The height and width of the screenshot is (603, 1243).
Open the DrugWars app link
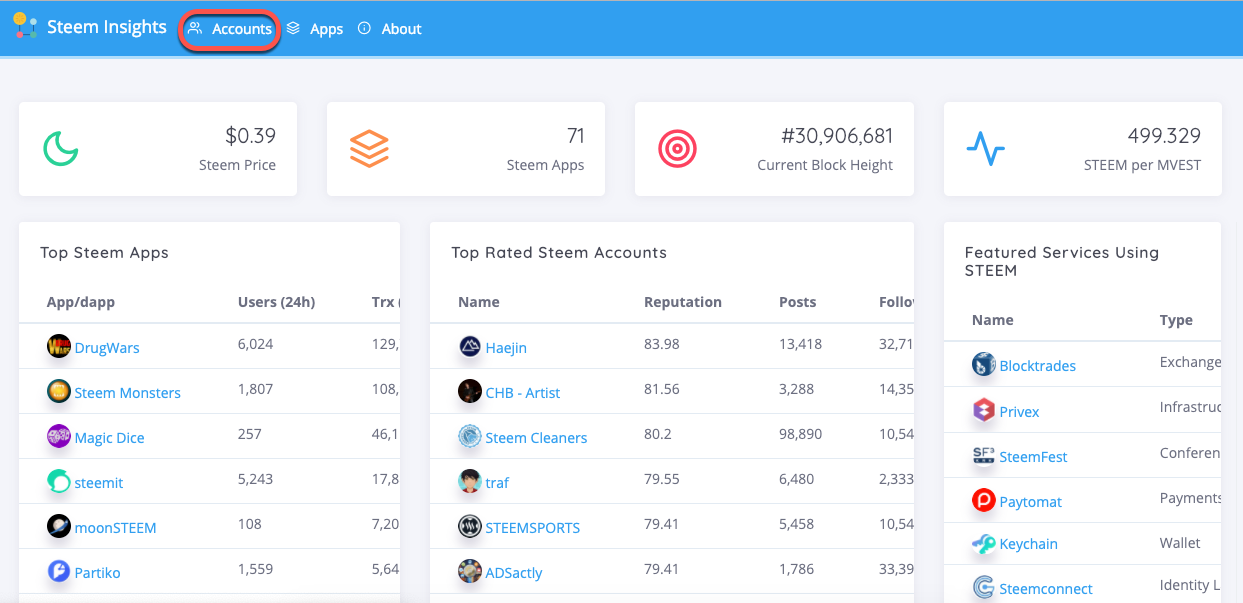tap(107, 348)
